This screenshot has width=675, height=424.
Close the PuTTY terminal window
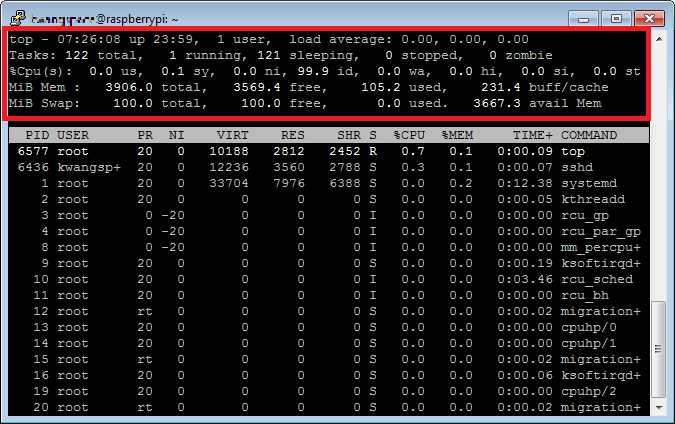click(x=649, y=19)
